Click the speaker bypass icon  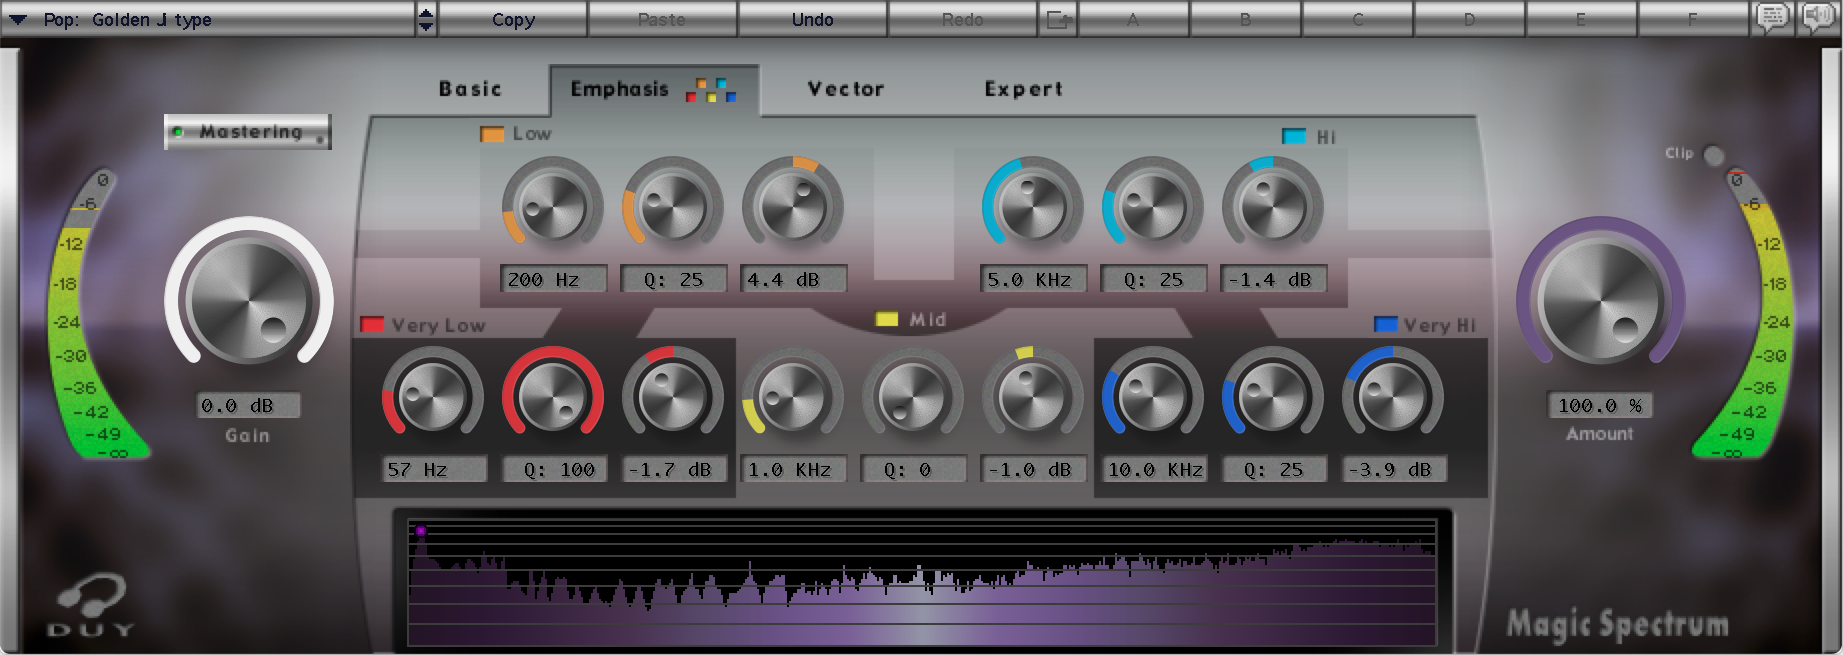coord(1818,18)
